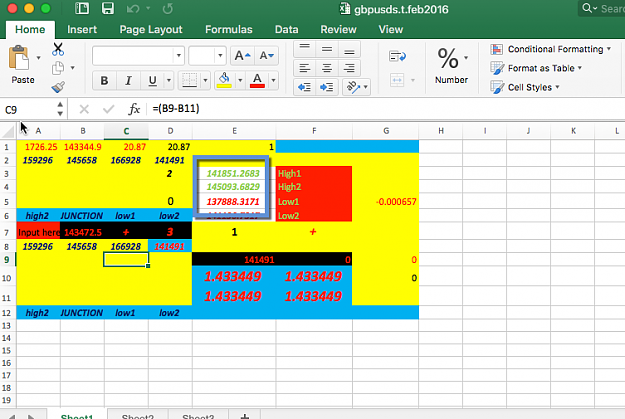This screenshot has height=419, width=625.
Task: Apply borders with the borders button
Action: [189, 81]
